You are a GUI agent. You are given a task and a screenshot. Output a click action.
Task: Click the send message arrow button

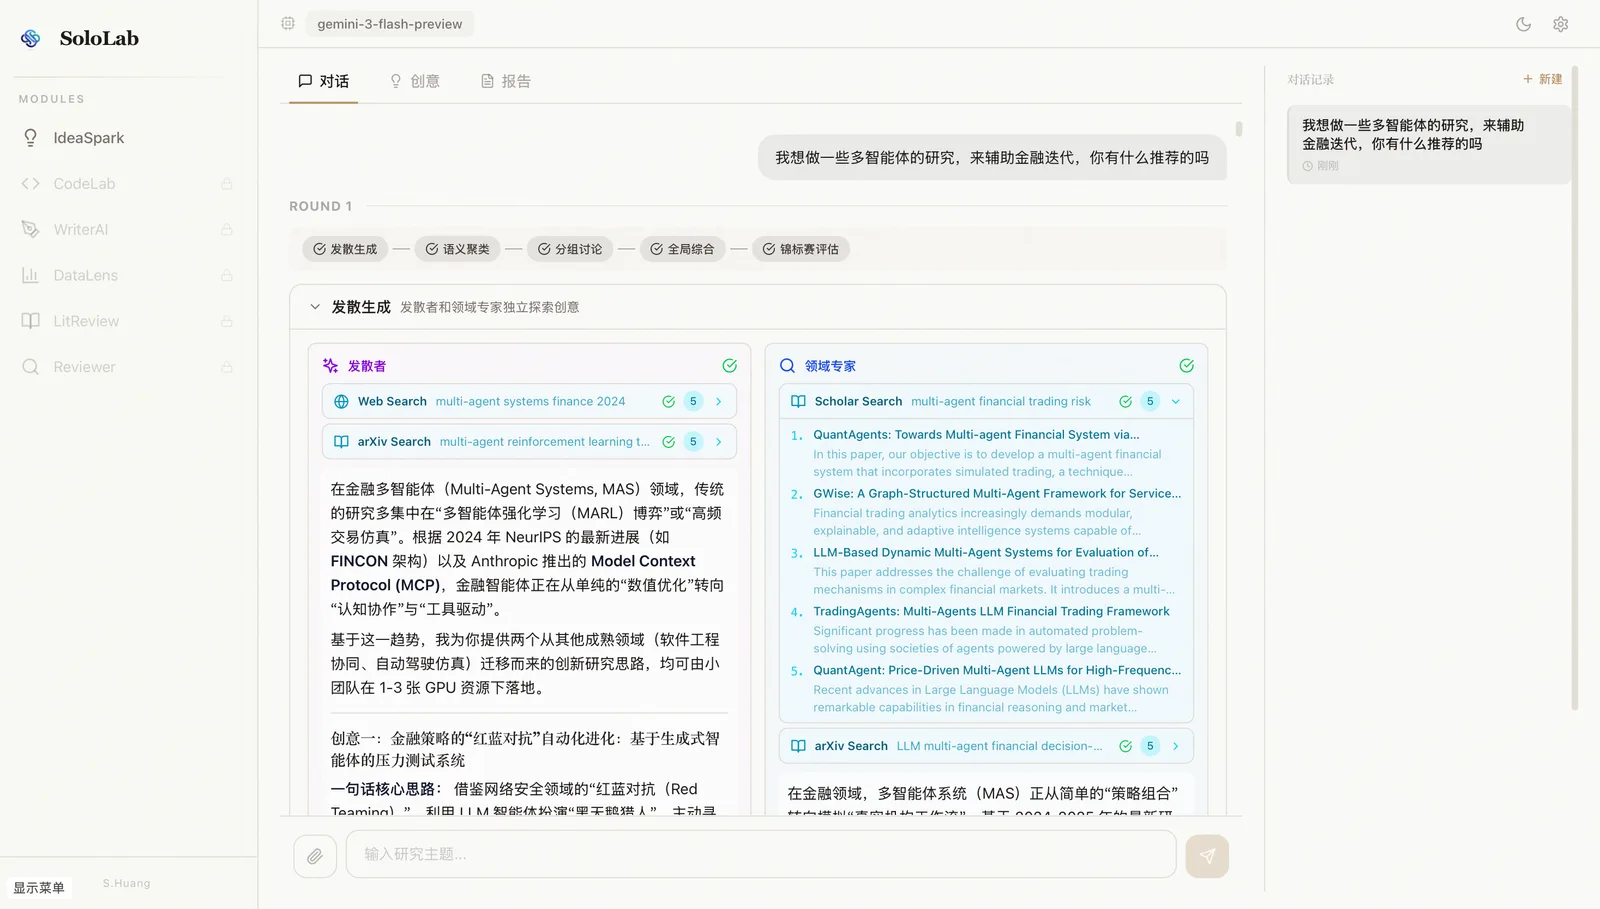1207,856
